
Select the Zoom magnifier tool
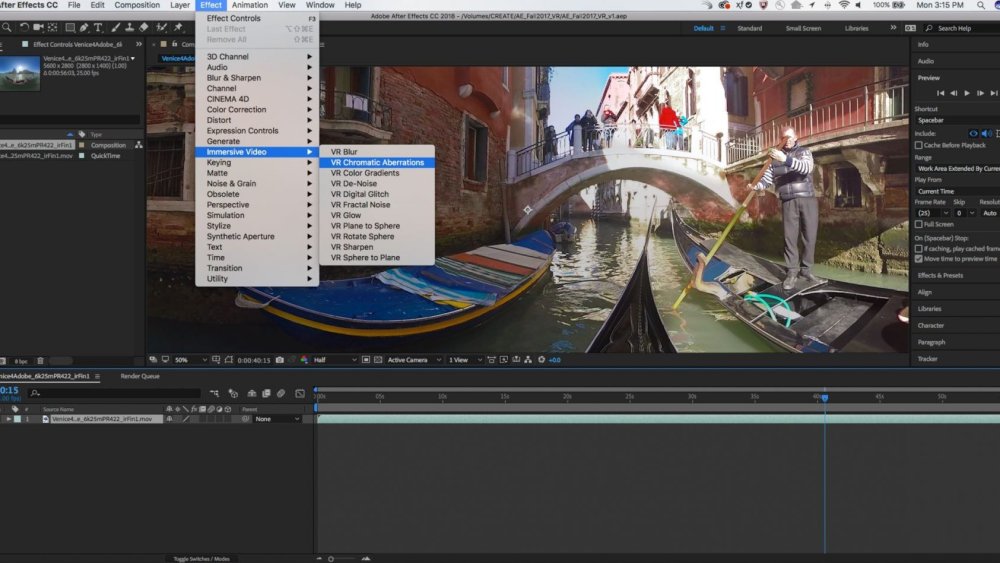[x=6, y=27]
